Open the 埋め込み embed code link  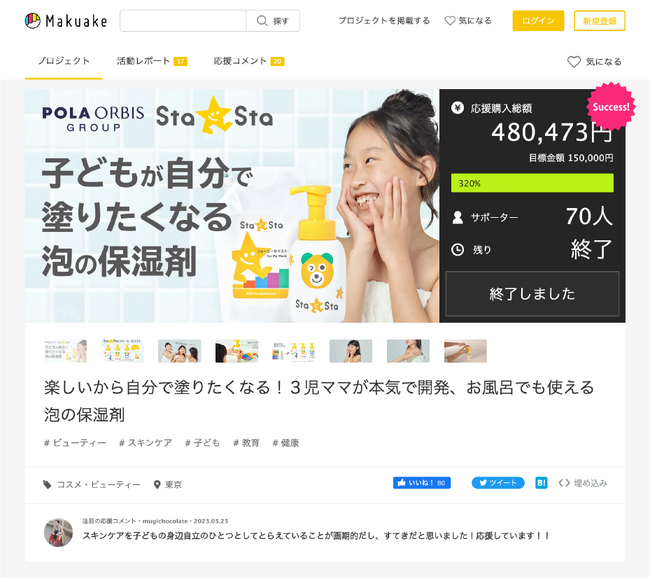click(583, 483)
